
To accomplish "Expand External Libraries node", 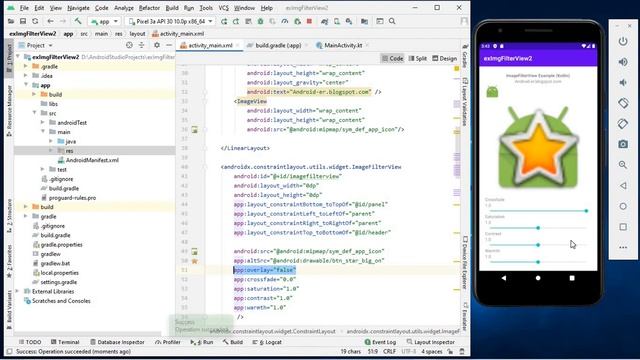I will click(18, 291).
